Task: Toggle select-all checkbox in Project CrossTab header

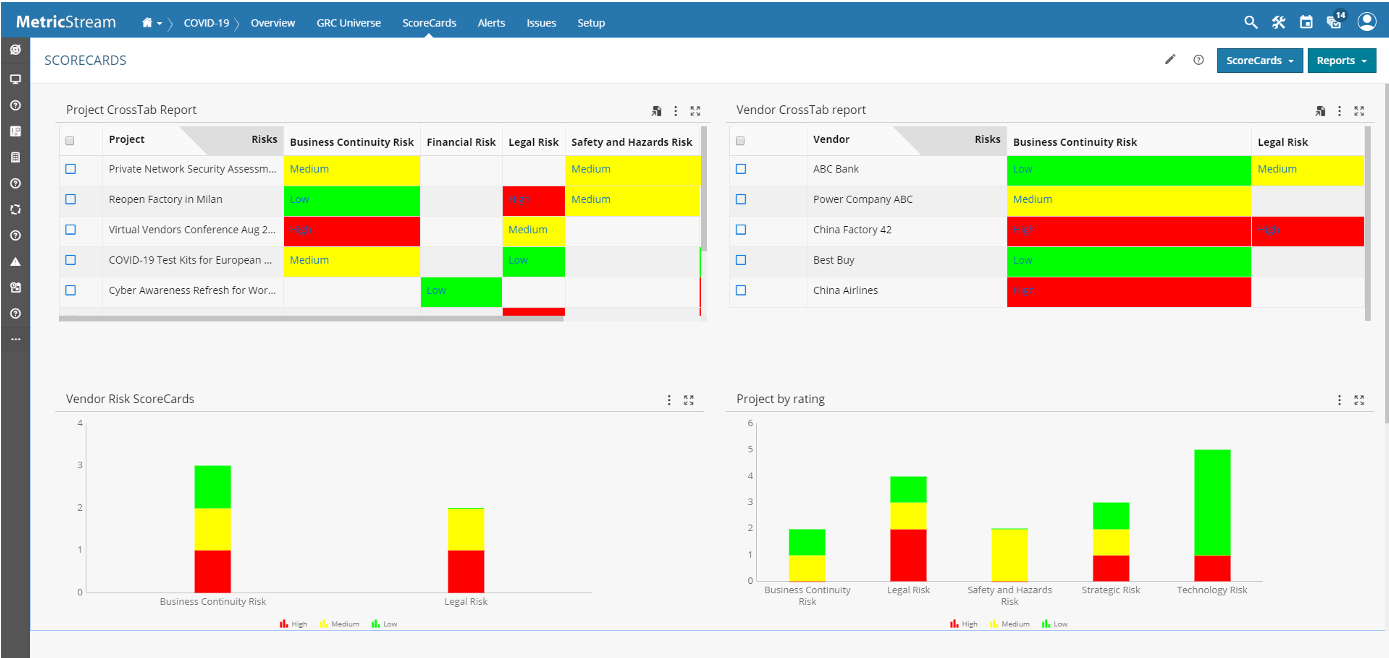Action: pyautogui.click(x=70, y=141)
